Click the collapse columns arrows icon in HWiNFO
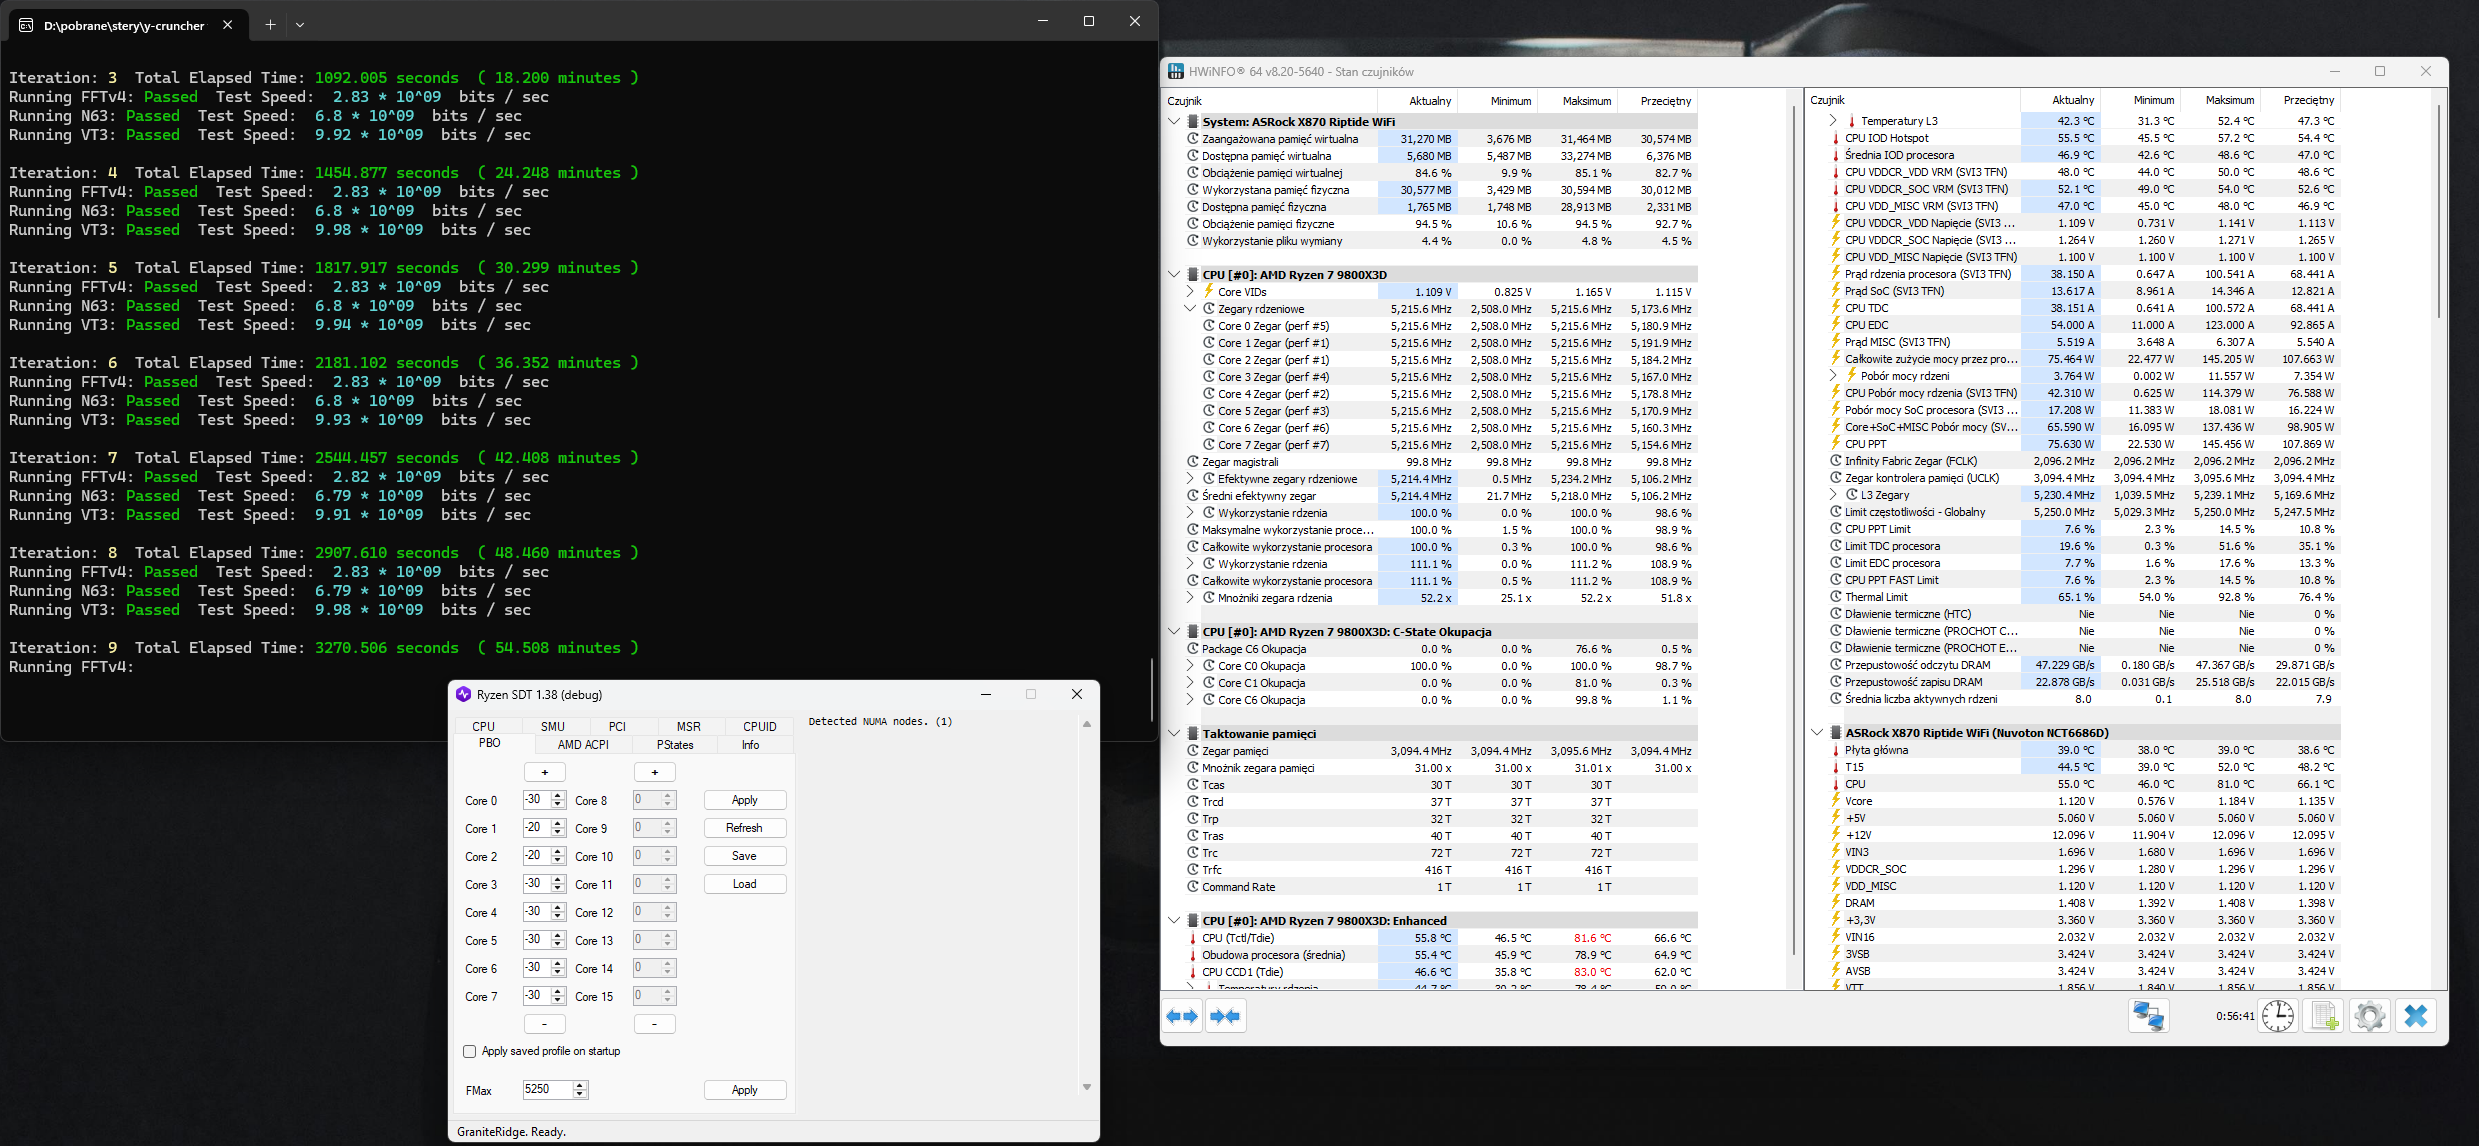 point(1225,1016)
